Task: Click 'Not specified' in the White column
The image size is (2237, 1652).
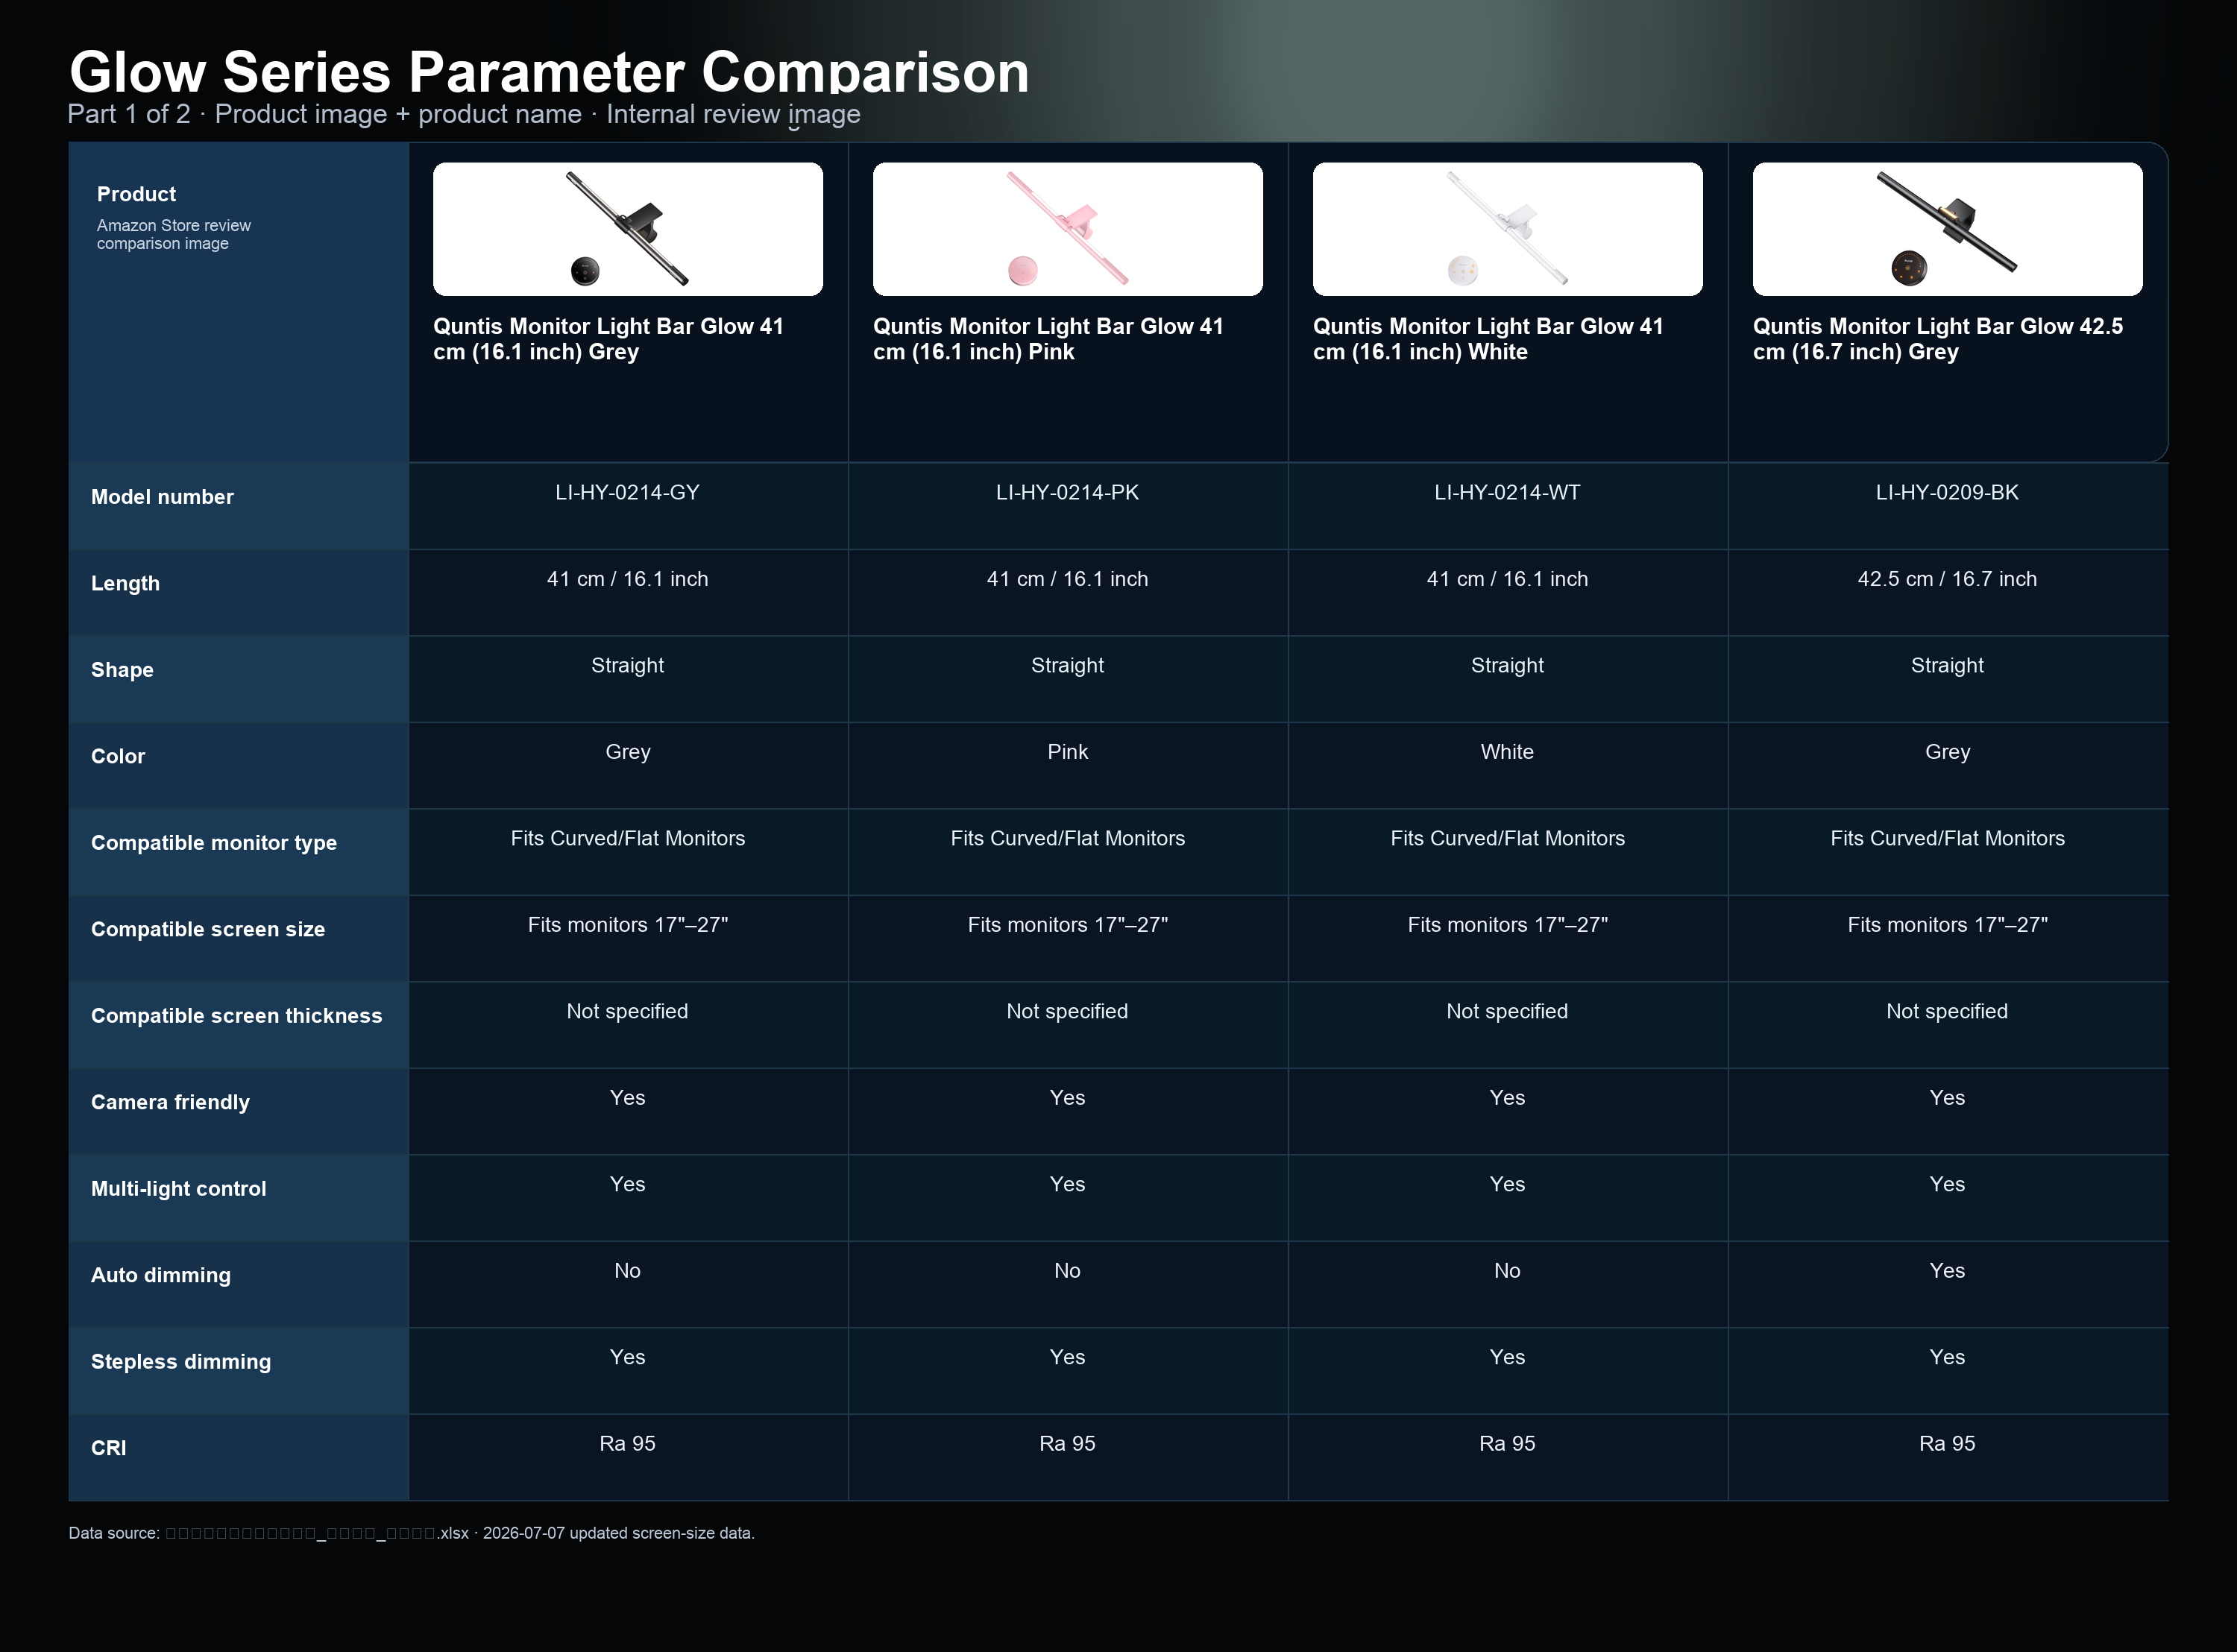Action: (x=1507, y=1011)
